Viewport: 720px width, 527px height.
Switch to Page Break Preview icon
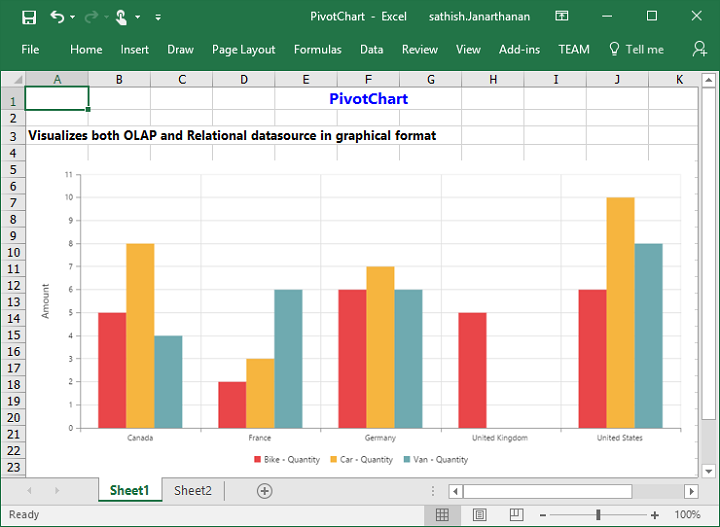[517, 515]
